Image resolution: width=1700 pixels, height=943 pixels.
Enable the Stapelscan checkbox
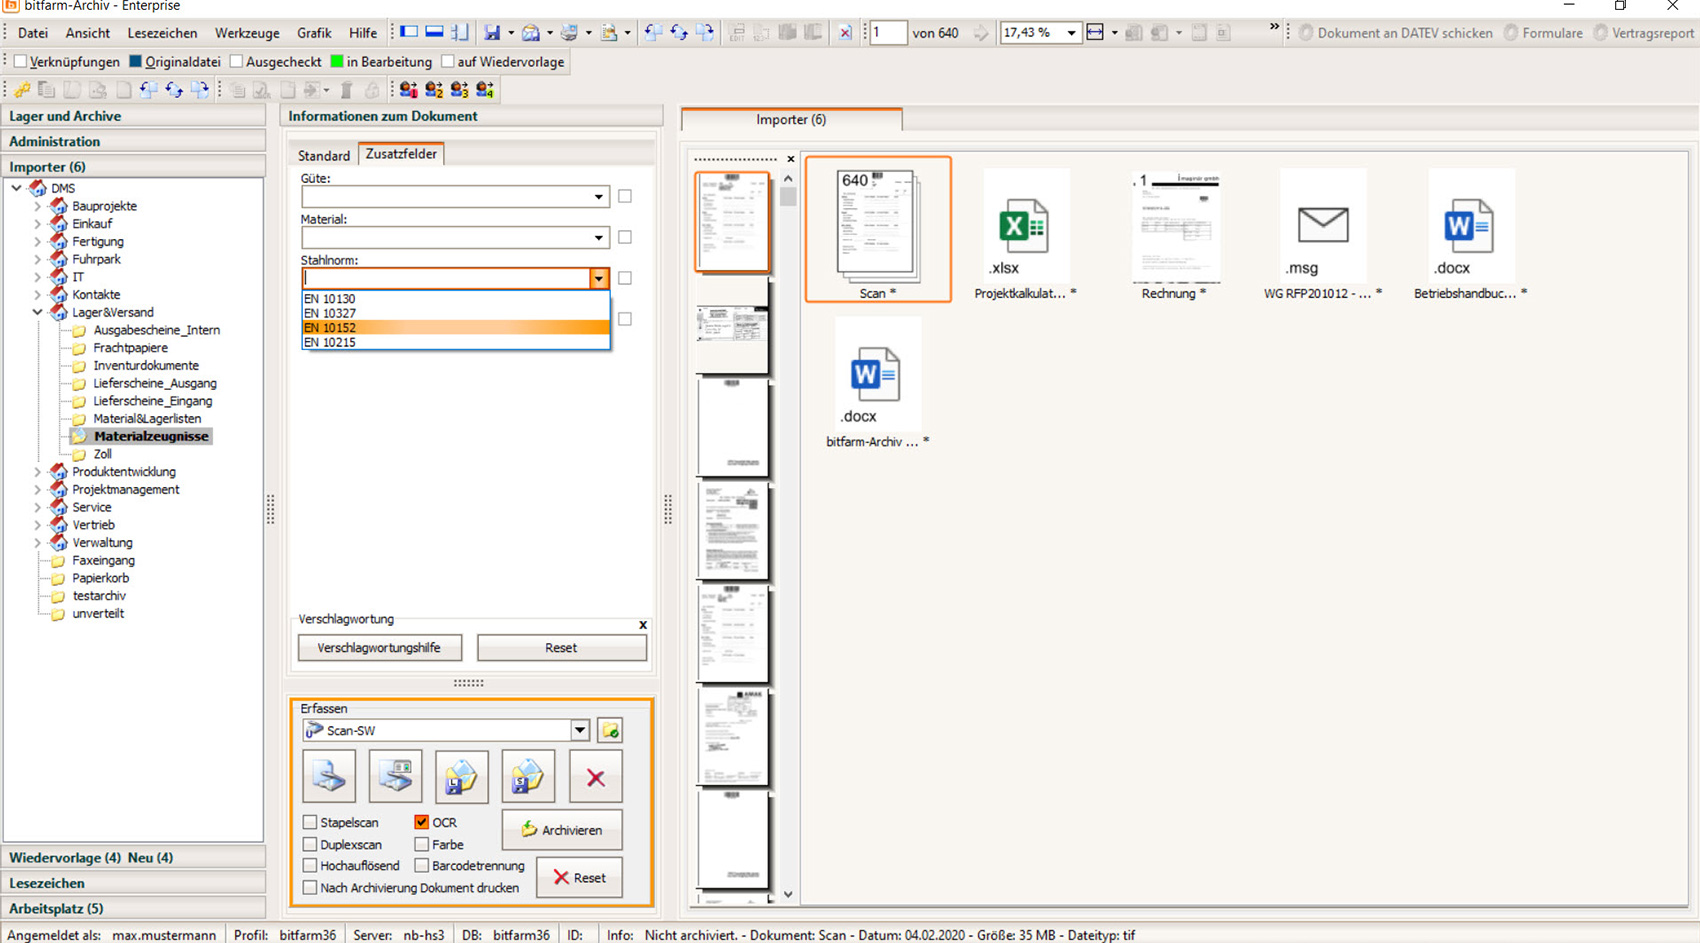point(310,822)
